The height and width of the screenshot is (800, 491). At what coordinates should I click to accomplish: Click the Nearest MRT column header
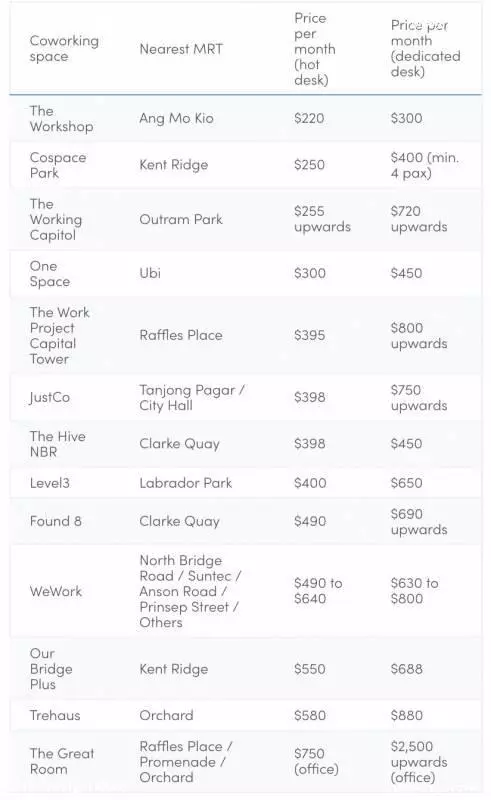click(x=181, y=49)
